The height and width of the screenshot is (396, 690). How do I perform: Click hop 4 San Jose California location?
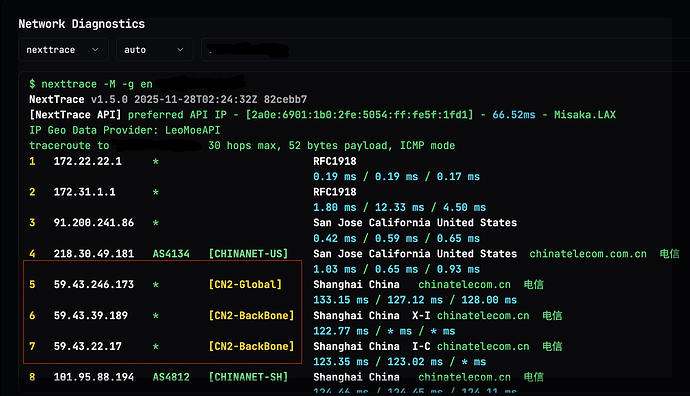click(x=415, y=254)
